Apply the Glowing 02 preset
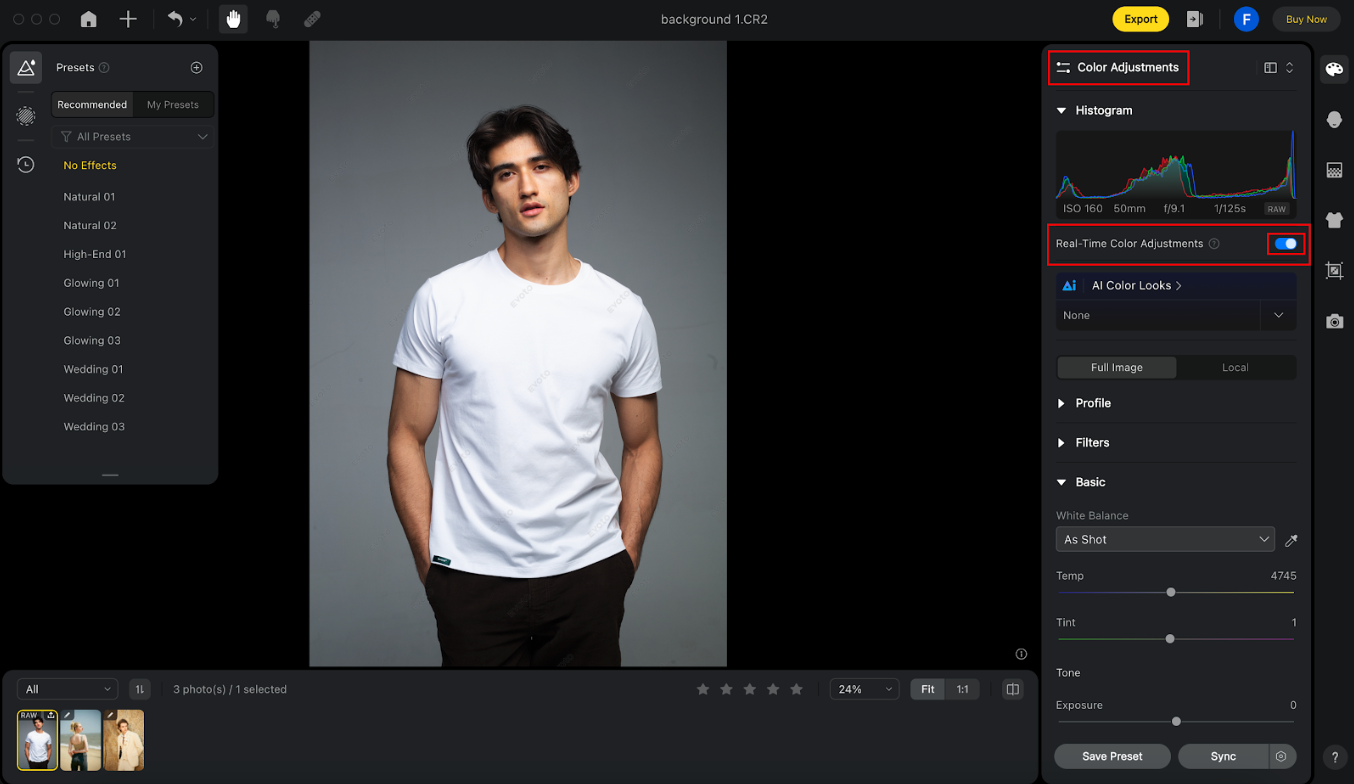 tap(92, 311)
